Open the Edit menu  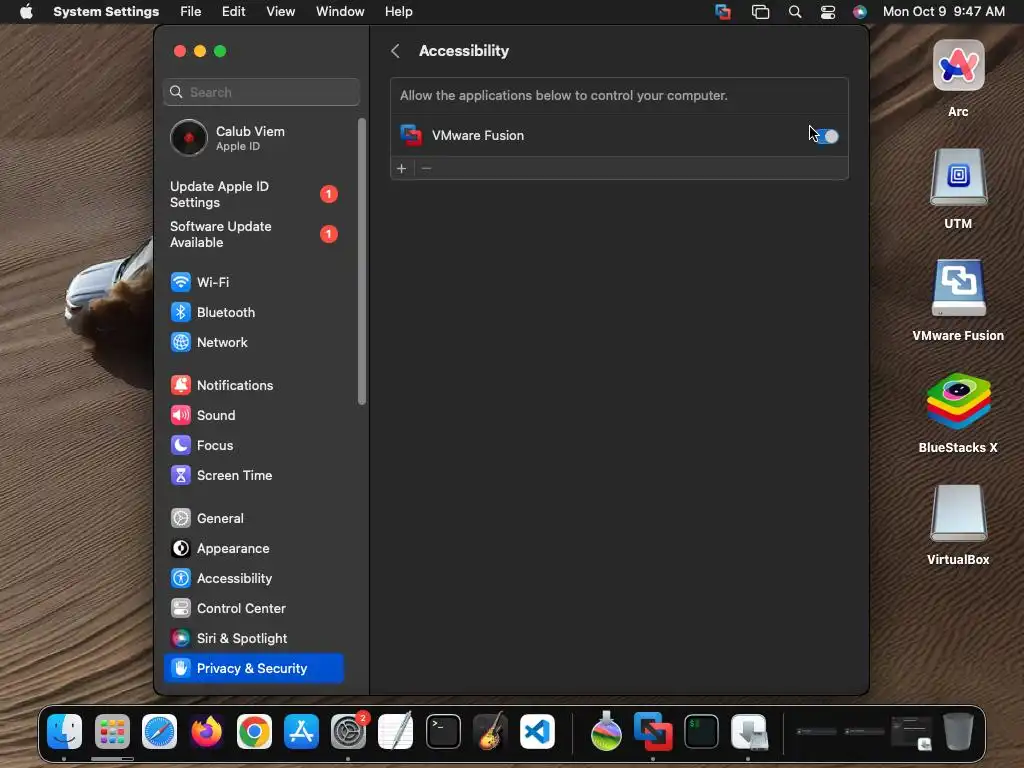click(x=233, y=12)
